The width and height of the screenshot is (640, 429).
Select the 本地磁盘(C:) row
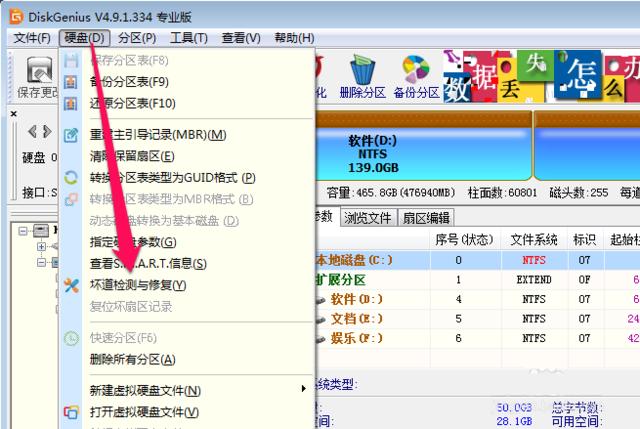point(478,260)
